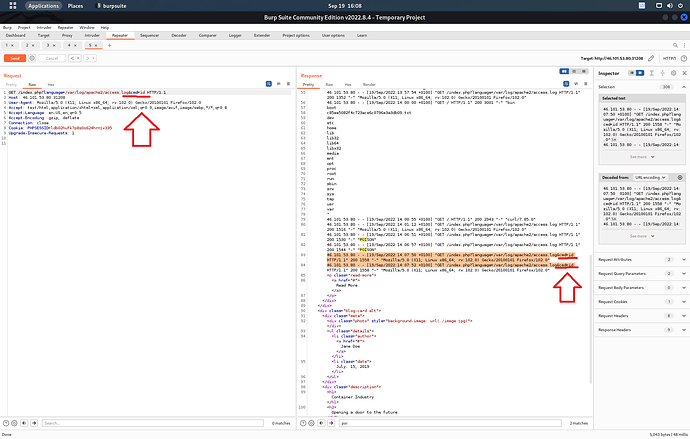
Task: Dock Inspector at the left layout toggle
Action: tap(631, 73)
